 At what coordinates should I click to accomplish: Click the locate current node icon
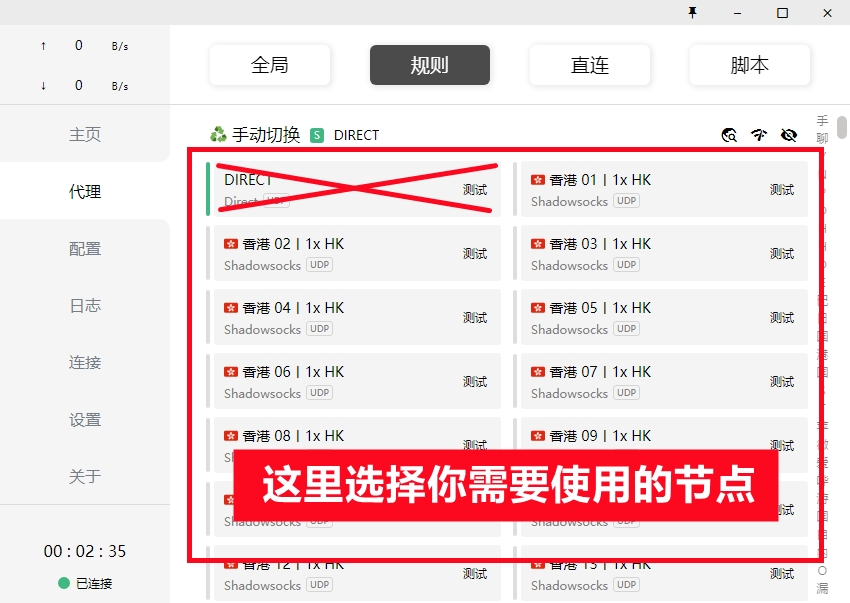click(729, 135)
